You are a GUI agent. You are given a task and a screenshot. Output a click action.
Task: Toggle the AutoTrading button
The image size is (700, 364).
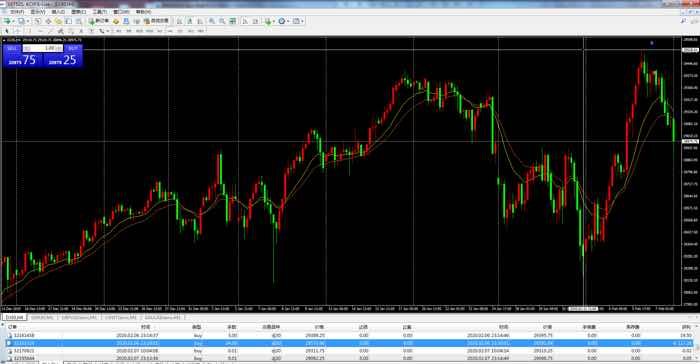click(x=156, y=21)
